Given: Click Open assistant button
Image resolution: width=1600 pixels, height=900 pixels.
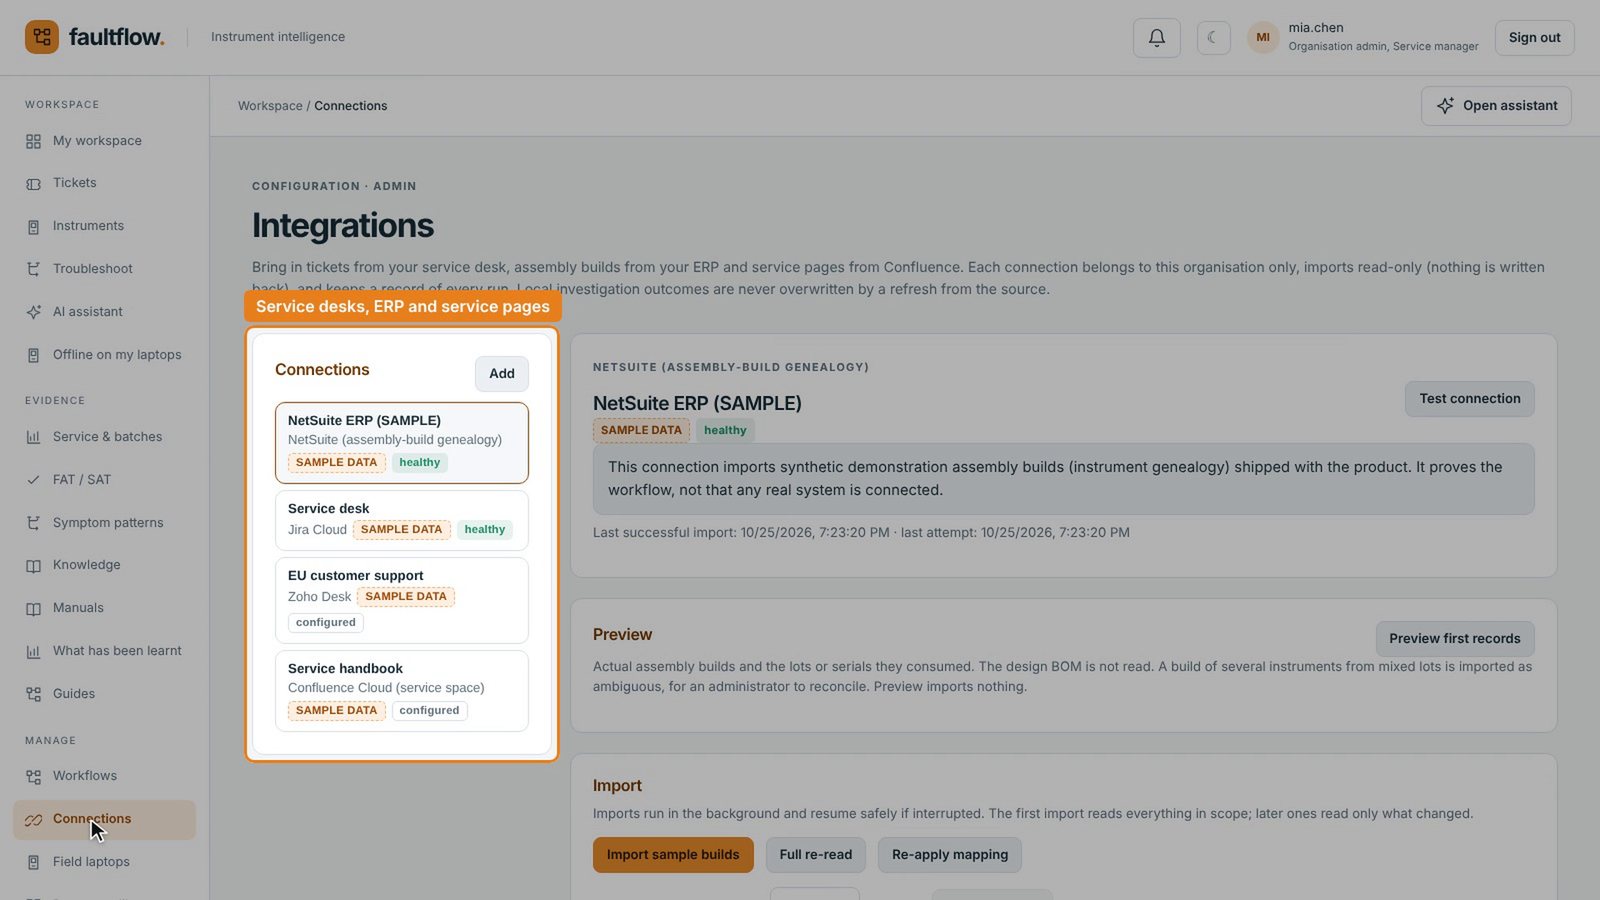Looking at the screenshot, I should tap(1496, 106).
